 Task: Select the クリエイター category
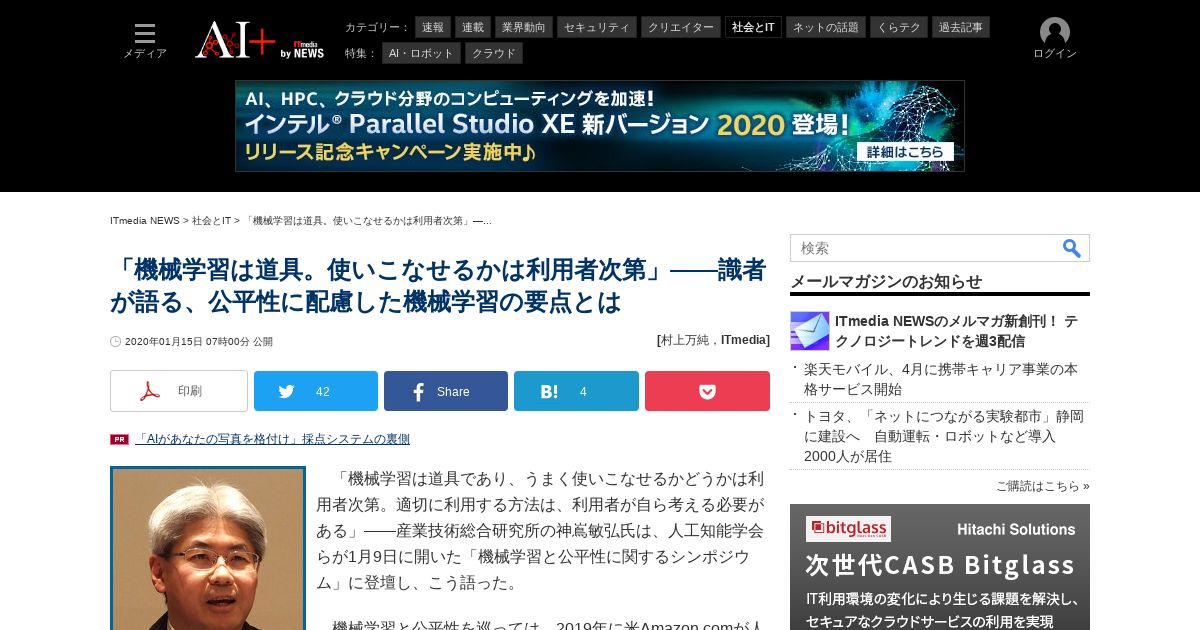point(681,27)
